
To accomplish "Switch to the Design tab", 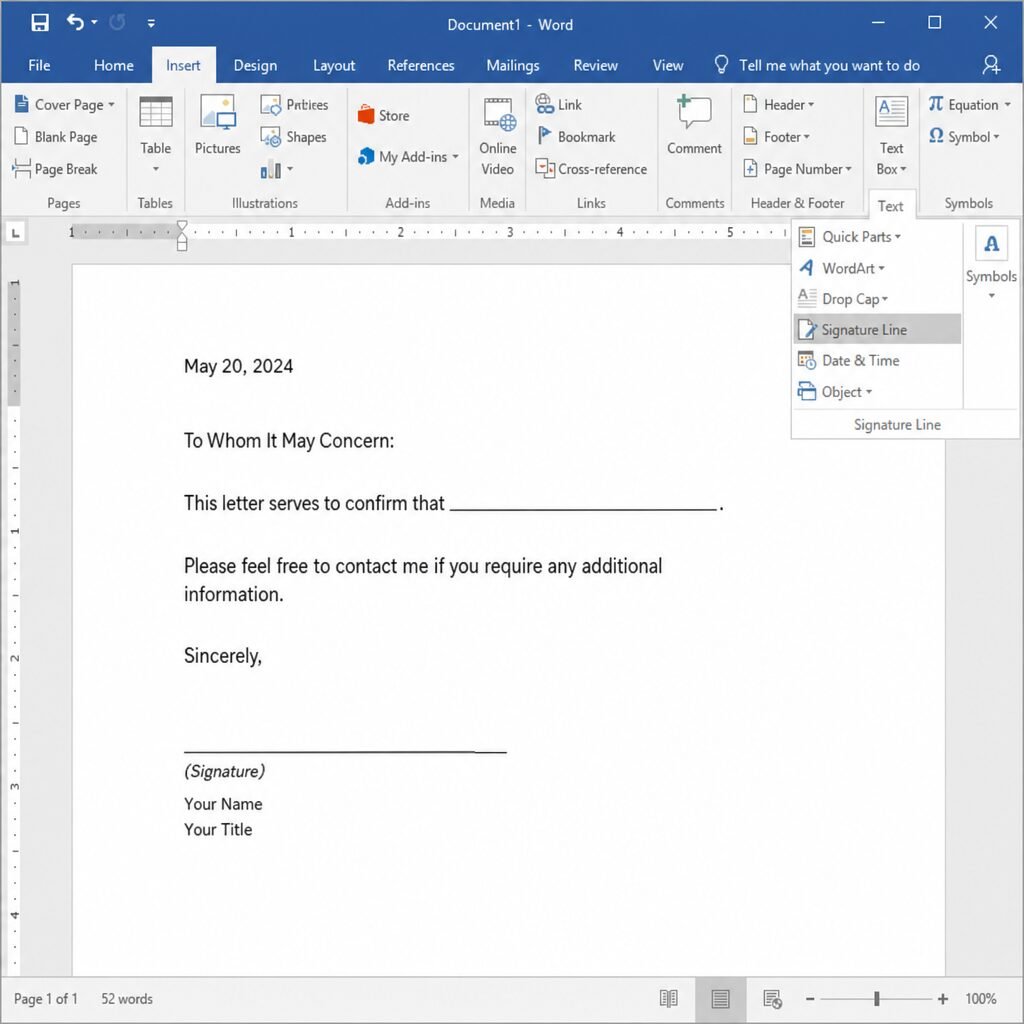I will pyautogui.click(x=255, y=65).
